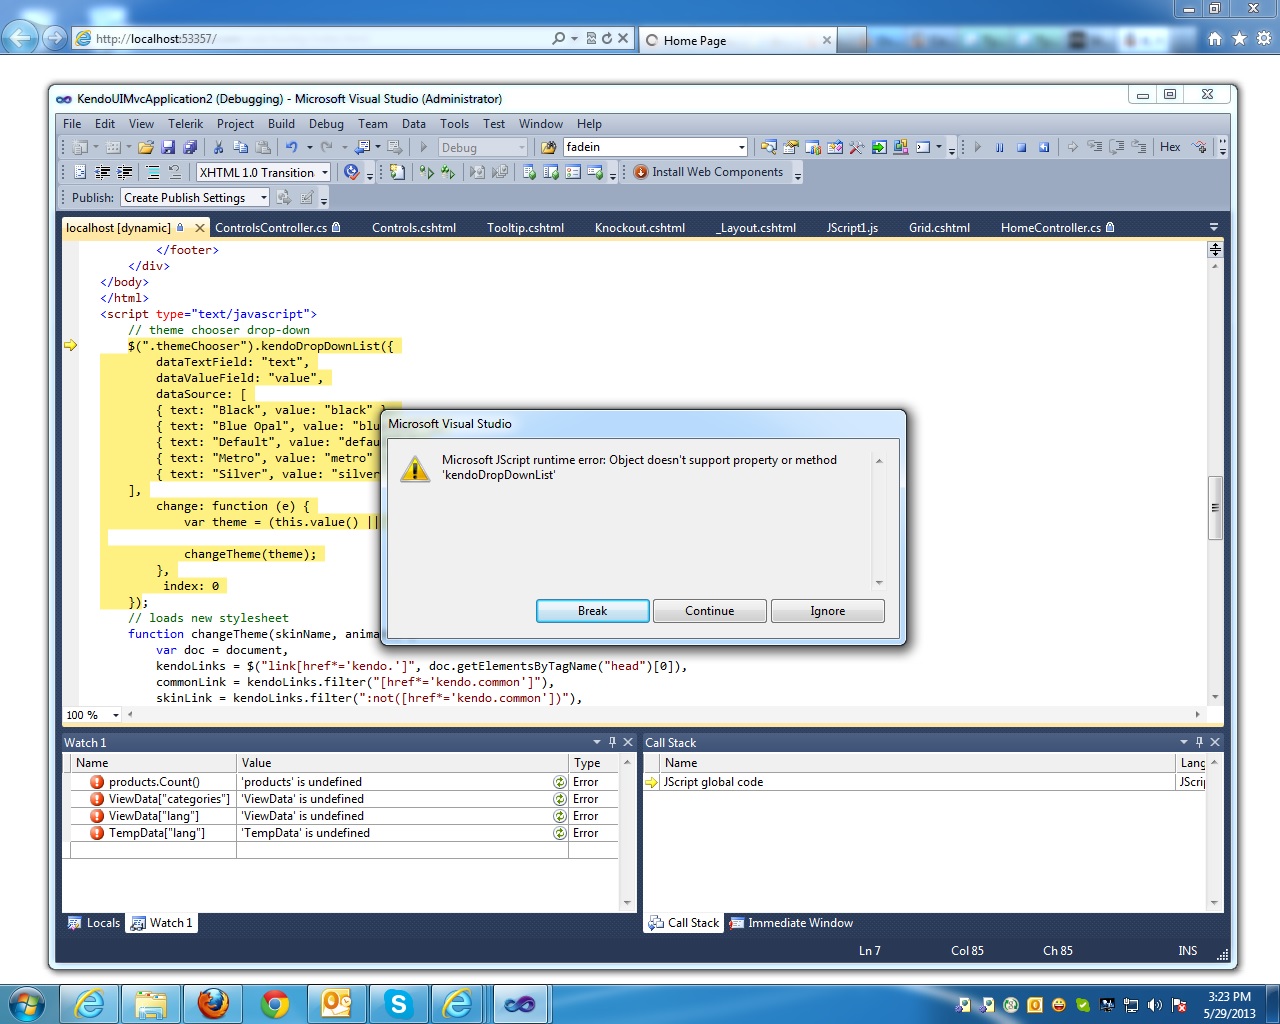
Task: Switch to the Controls.cshtml tab
Action: 414,228
